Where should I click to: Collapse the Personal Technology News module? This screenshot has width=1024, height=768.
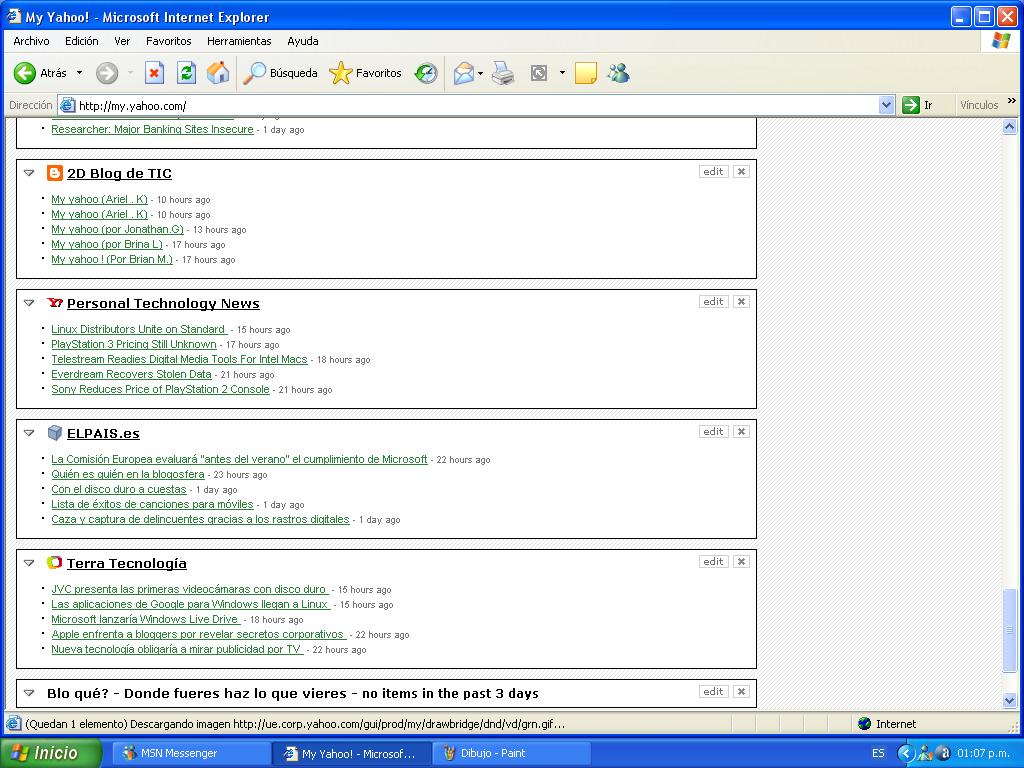[29, 303]
